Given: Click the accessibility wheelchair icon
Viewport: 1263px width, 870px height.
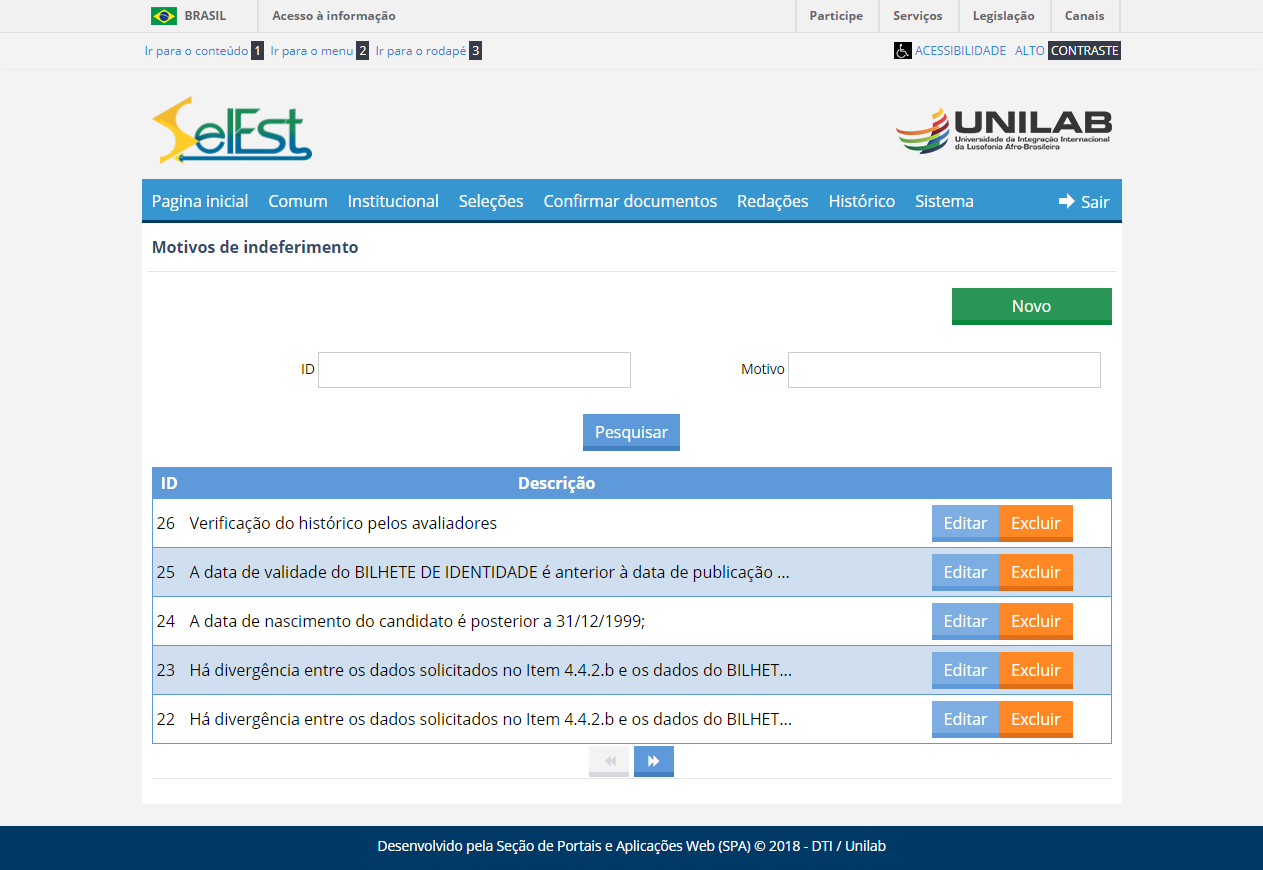Looking at the screenshot, I should click(902, 50).
